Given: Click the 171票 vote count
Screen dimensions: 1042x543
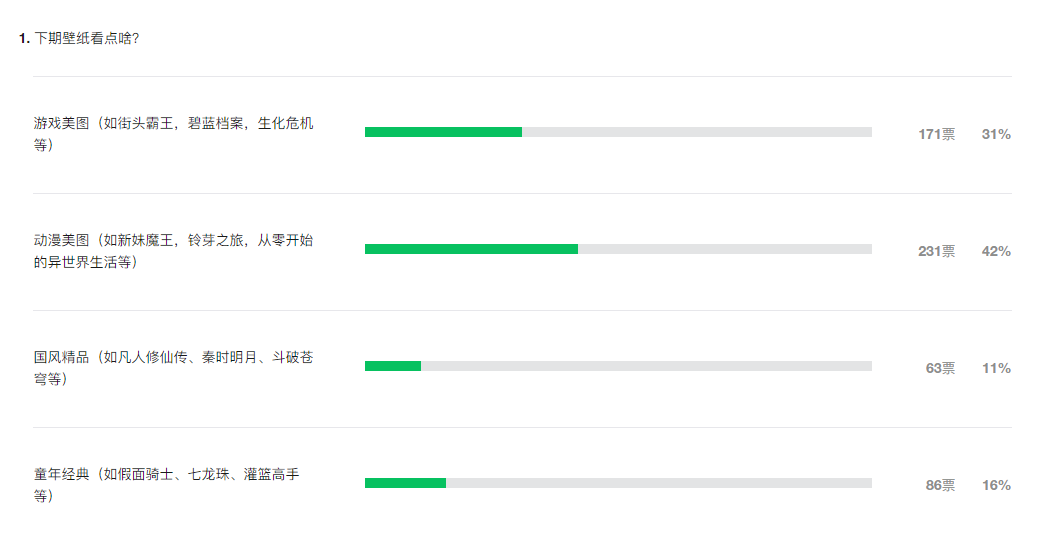Looking at the screenshot, I should pos(936,134).
